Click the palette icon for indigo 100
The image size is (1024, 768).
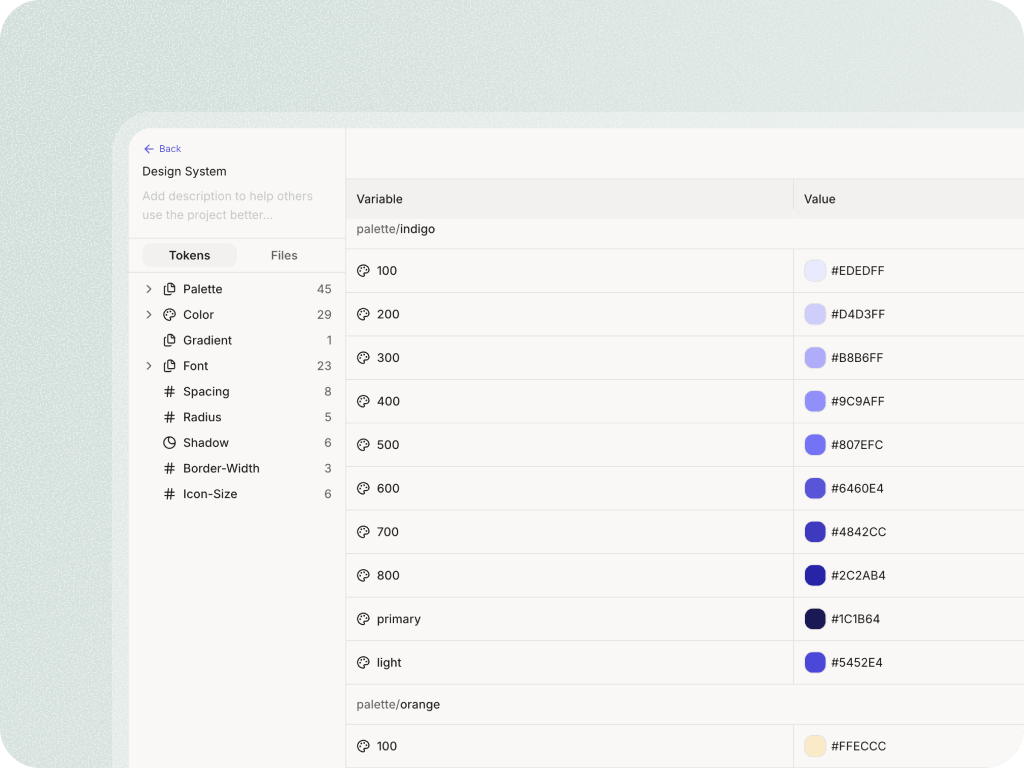point(363,270)
